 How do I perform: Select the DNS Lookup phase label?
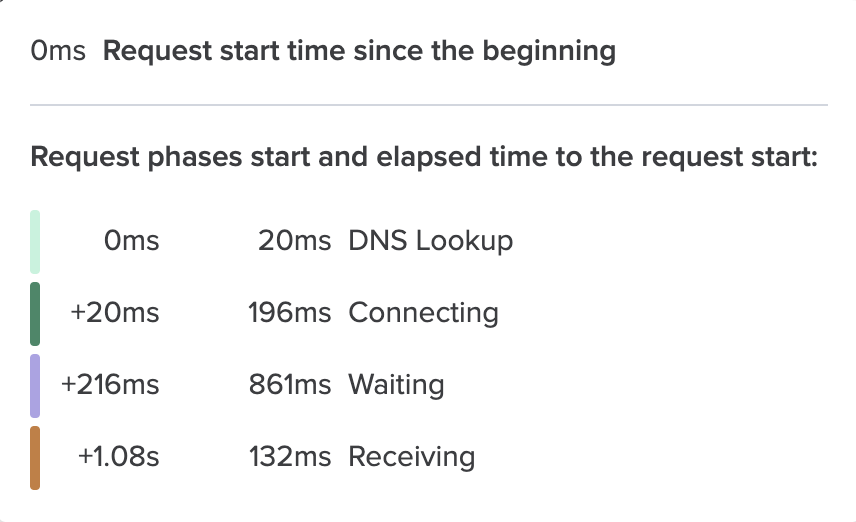431,241
